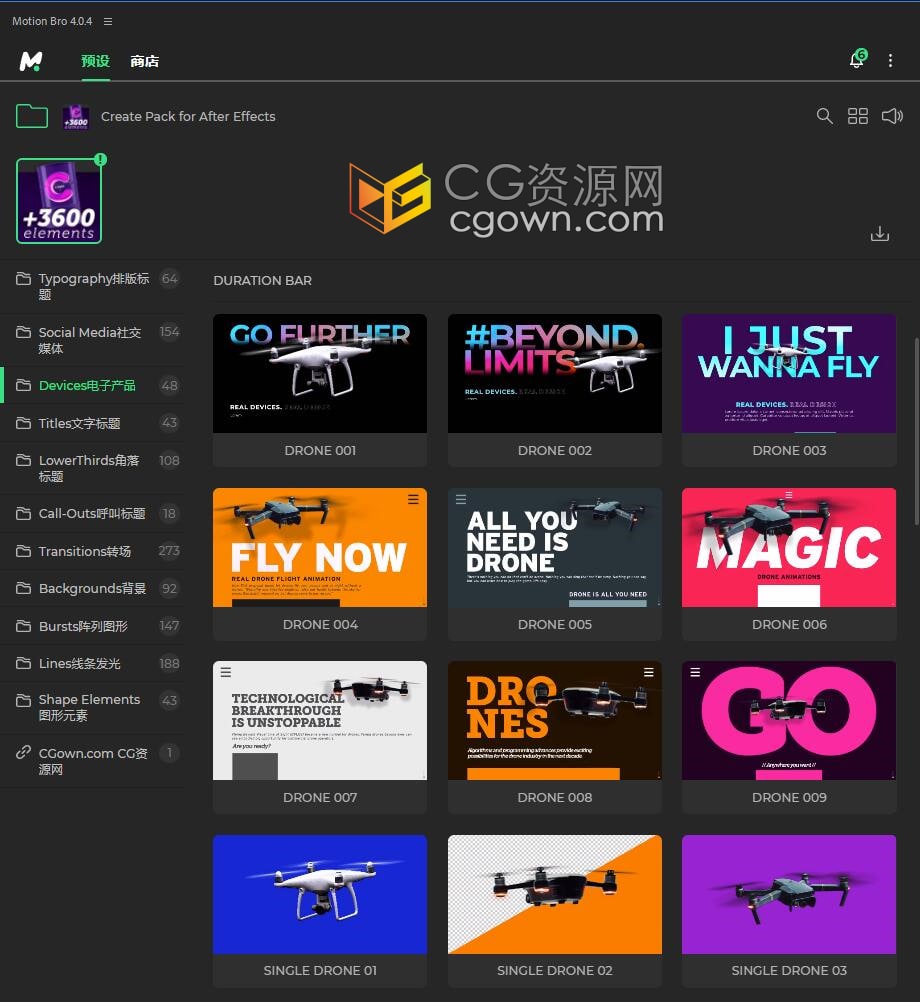The width and height of the screenshot is (920, 1002).
Task: Click Create Pack for After Effects title
Action: coord(188,116)
